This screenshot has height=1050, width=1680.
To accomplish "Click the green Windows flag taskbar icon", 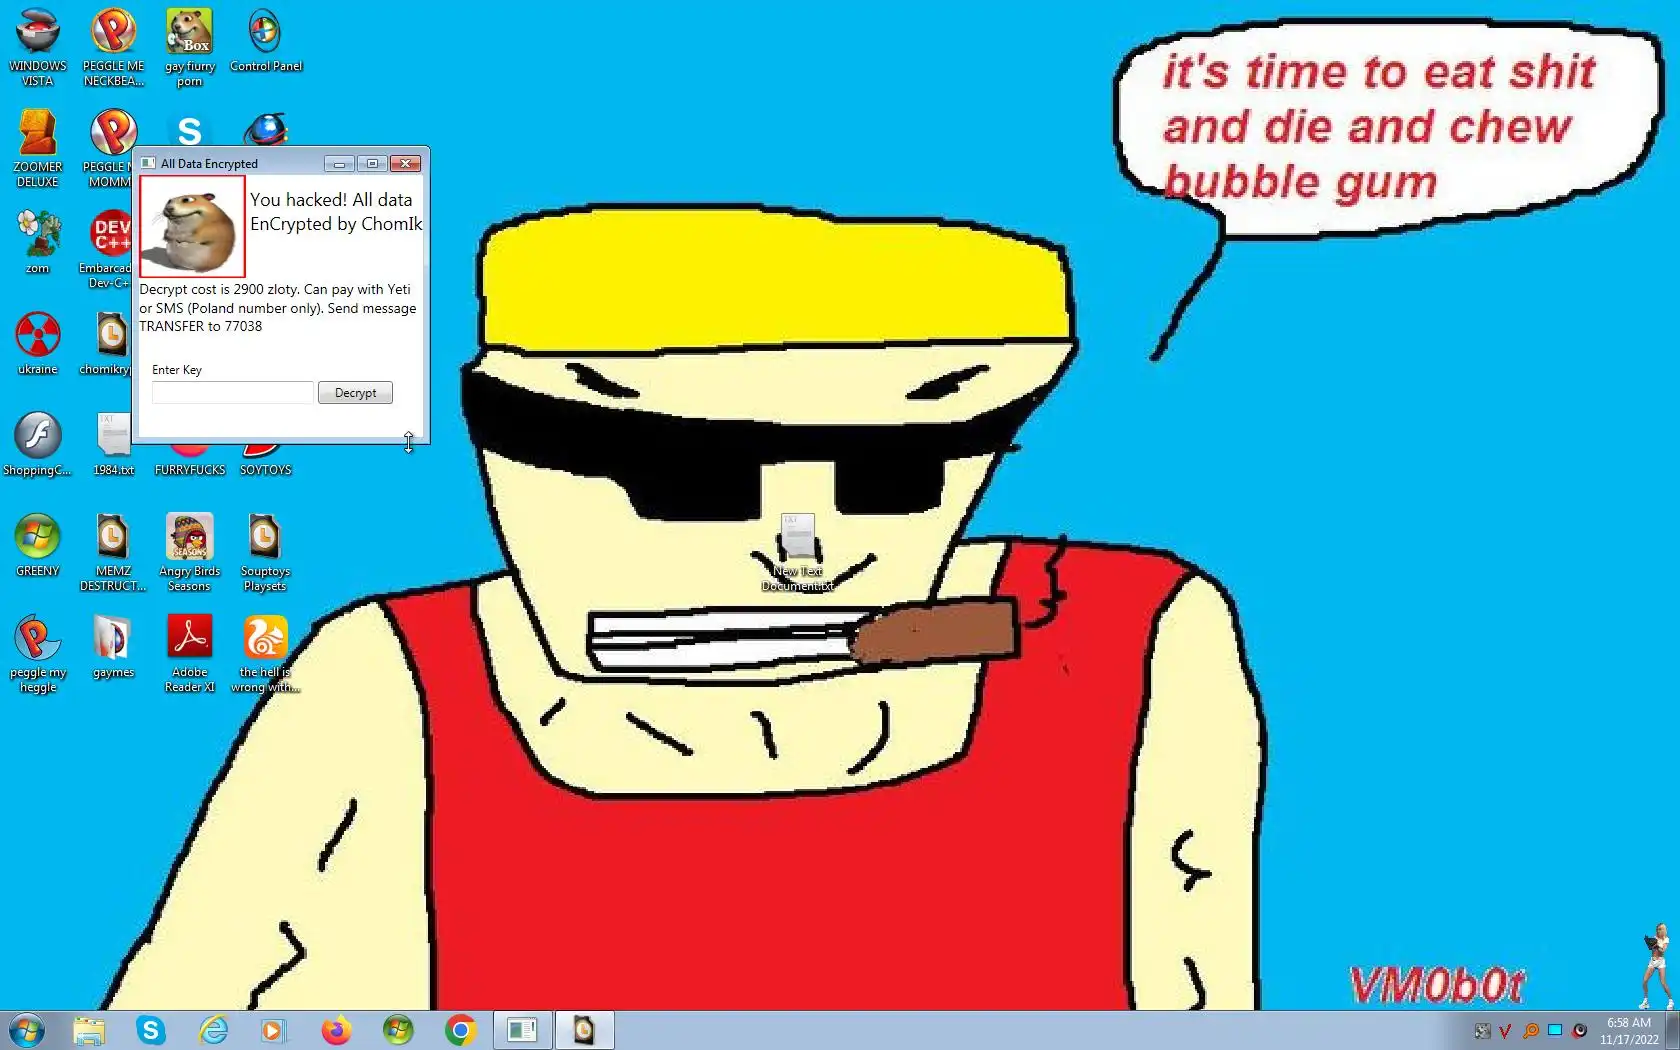I will pos(398,1030).
